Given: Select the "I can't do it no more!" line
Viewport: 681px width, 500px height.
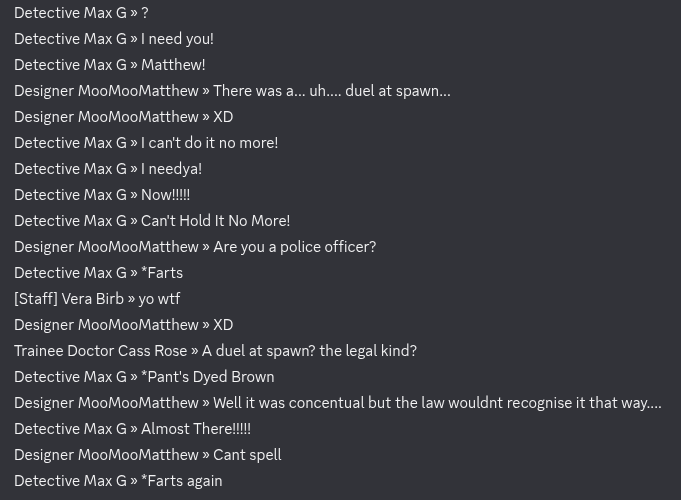Looking at the screenshot, I should pyautogui.click(x=209, y=143).
